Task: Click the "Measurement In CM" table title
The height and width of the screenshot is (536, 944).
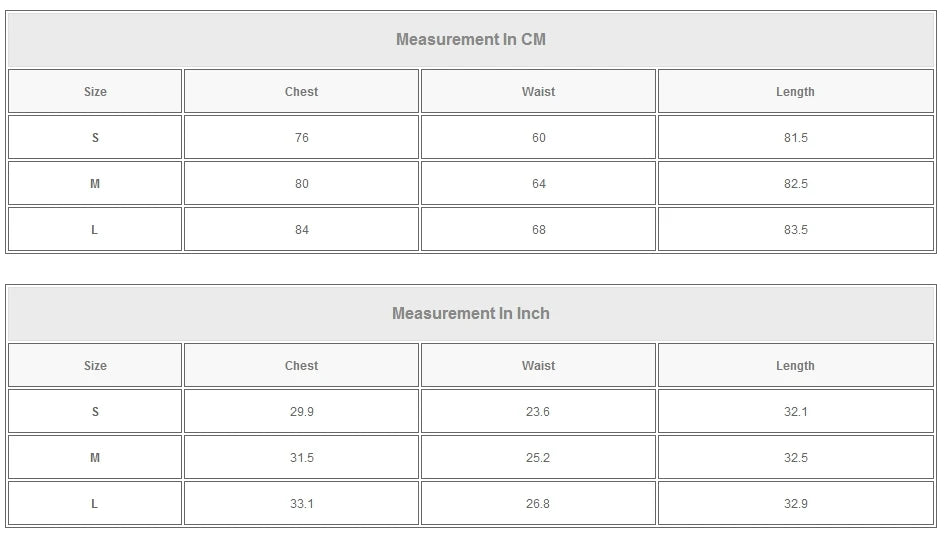Action: [471, 40]
